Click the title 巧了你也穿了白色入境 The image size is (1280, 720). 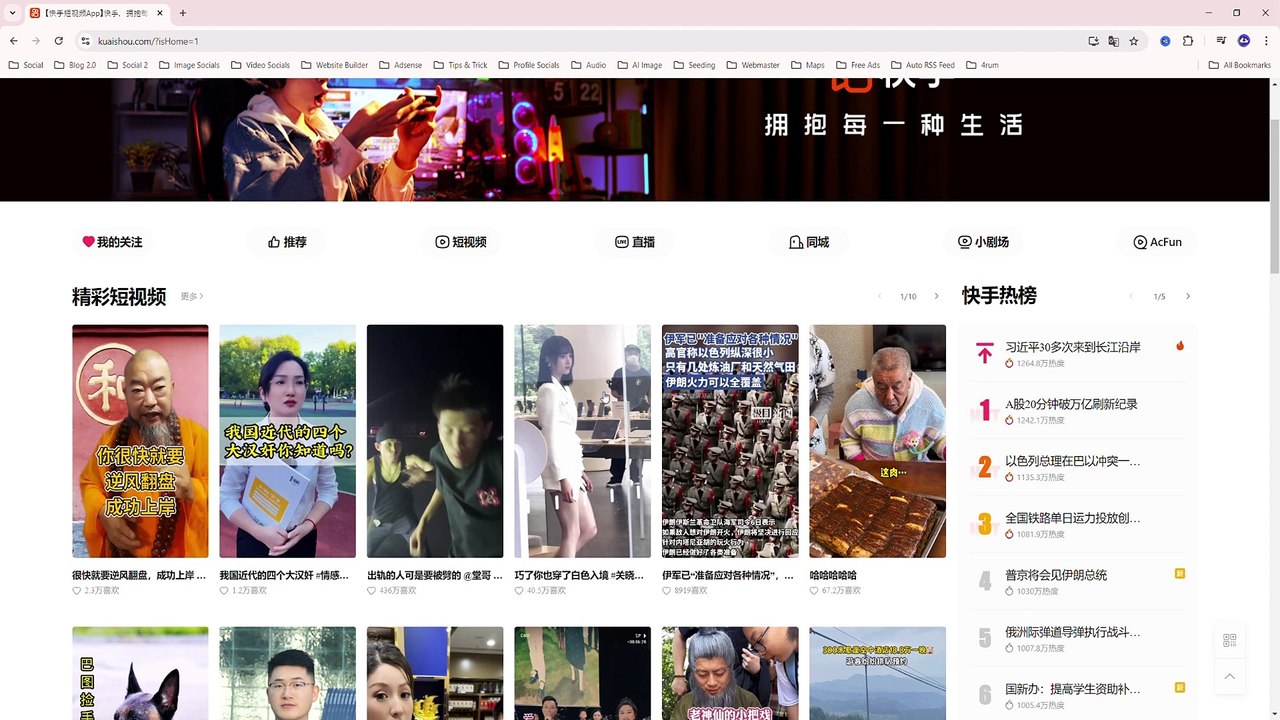point(580,575)
